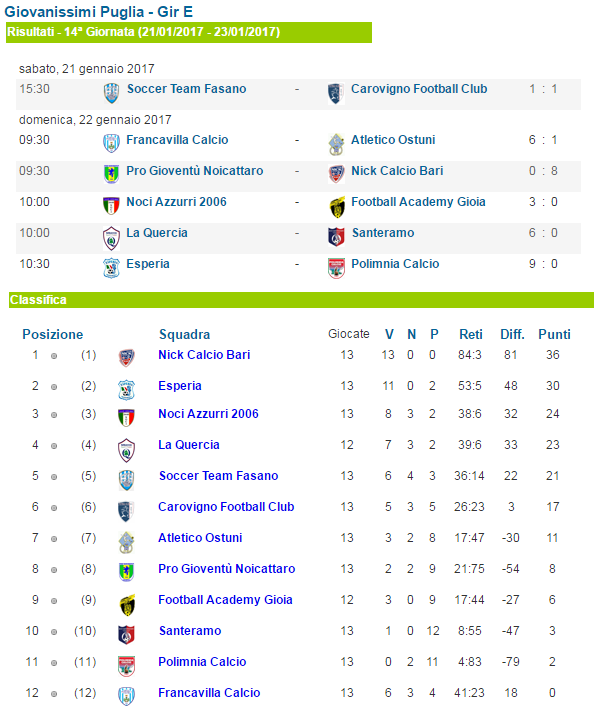
Task: Click Football Academy Gioia crest in results
Action: (337, 207)
